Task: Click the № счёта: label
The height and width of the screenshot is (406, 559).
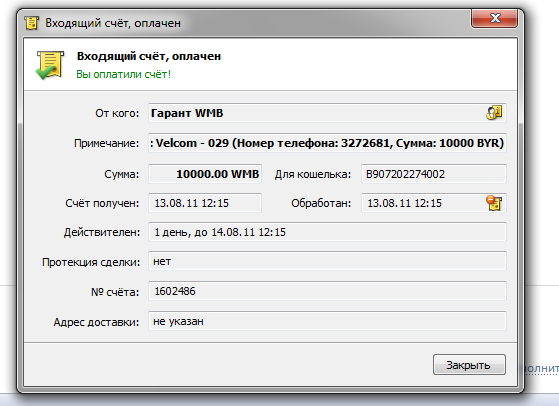Action: [x=115, y=292]
